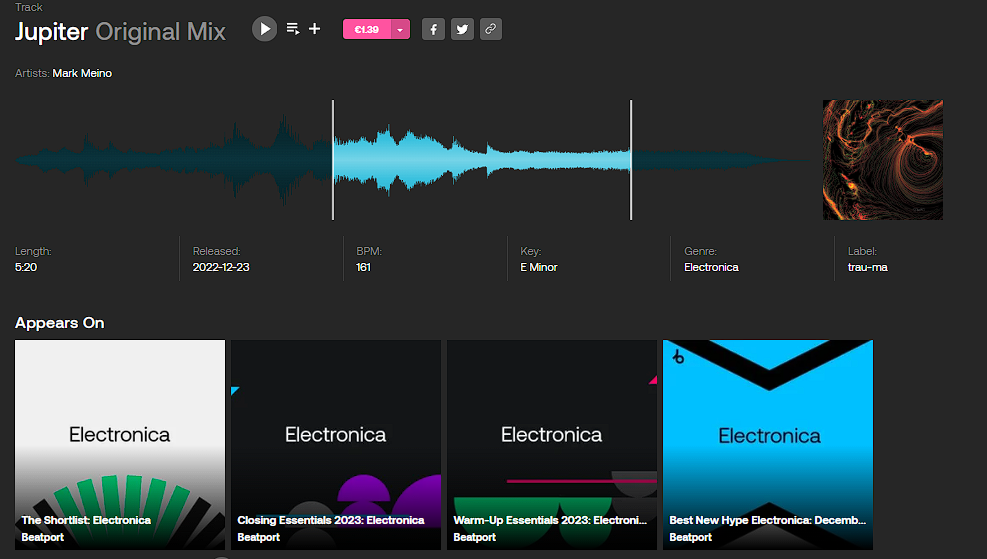Open the Jupiter album artwork

click(x=883, y=160)
